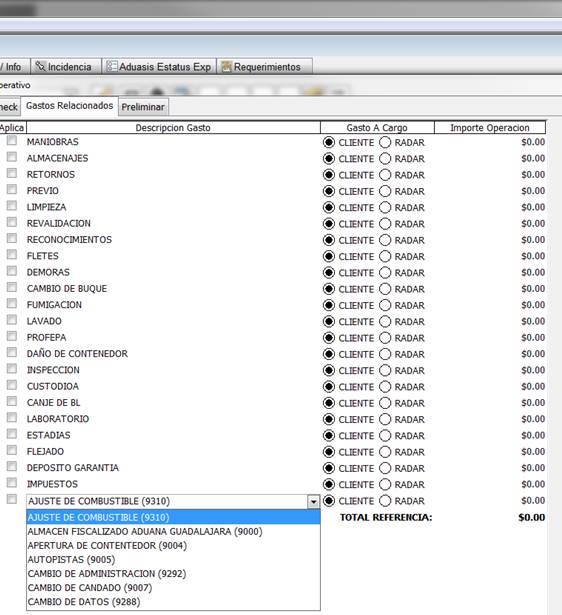Screen dimensions: 562x615
Task: Click the Requerimientos tab icon
Action: [x=226, y=67]
